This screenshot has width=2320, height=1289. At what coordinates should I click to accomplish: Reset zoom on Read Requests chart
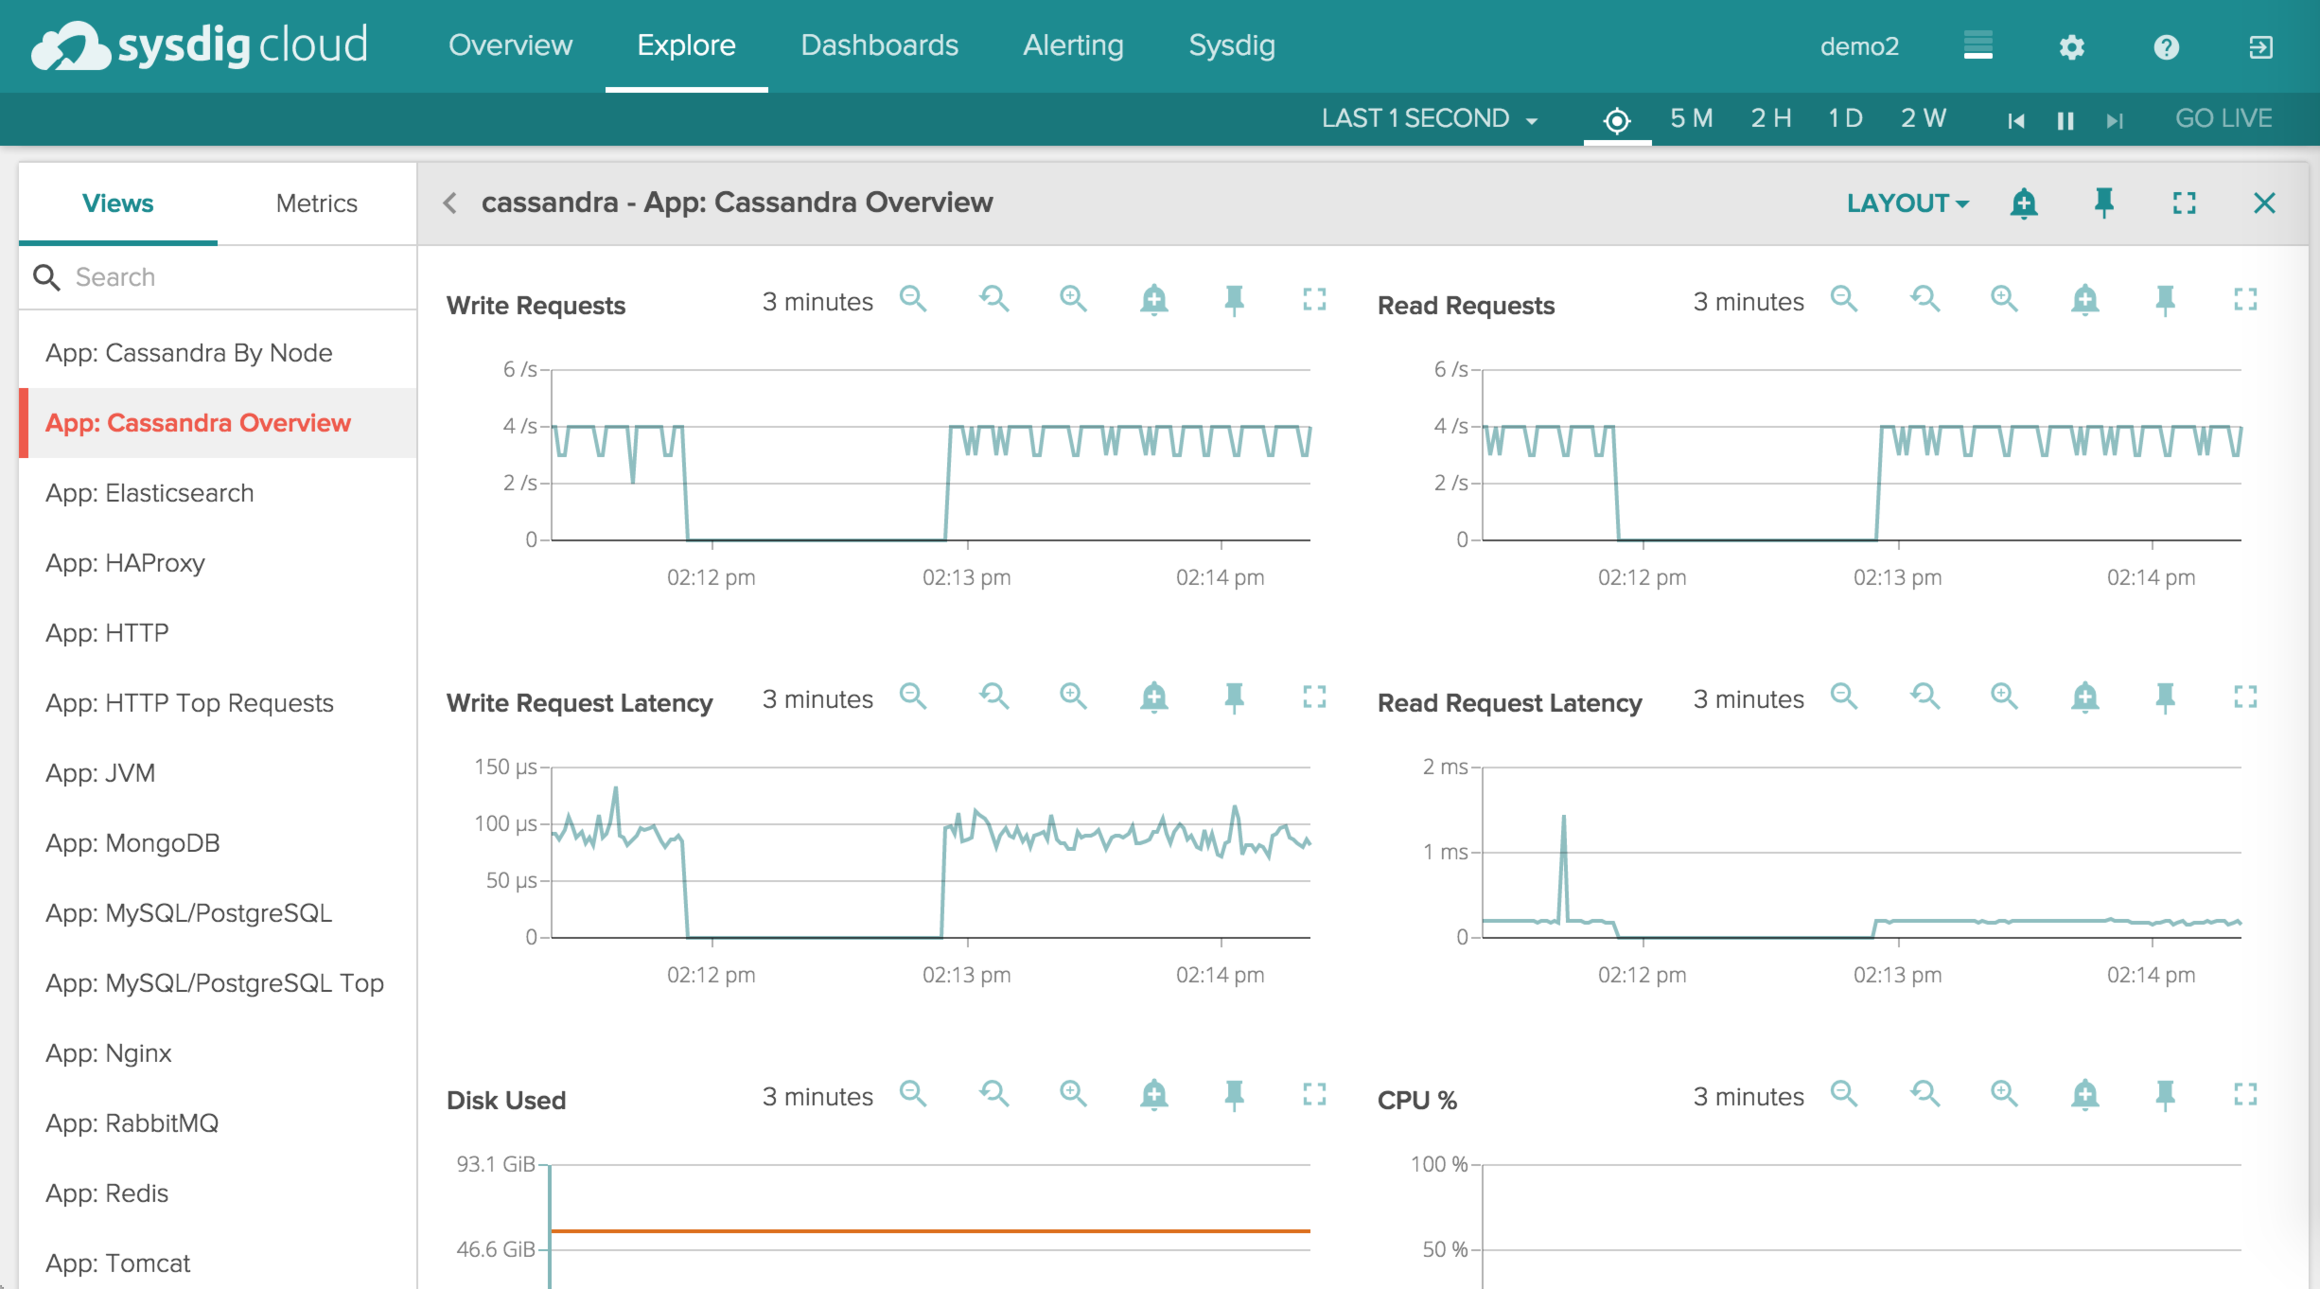tap(1924, 299)
